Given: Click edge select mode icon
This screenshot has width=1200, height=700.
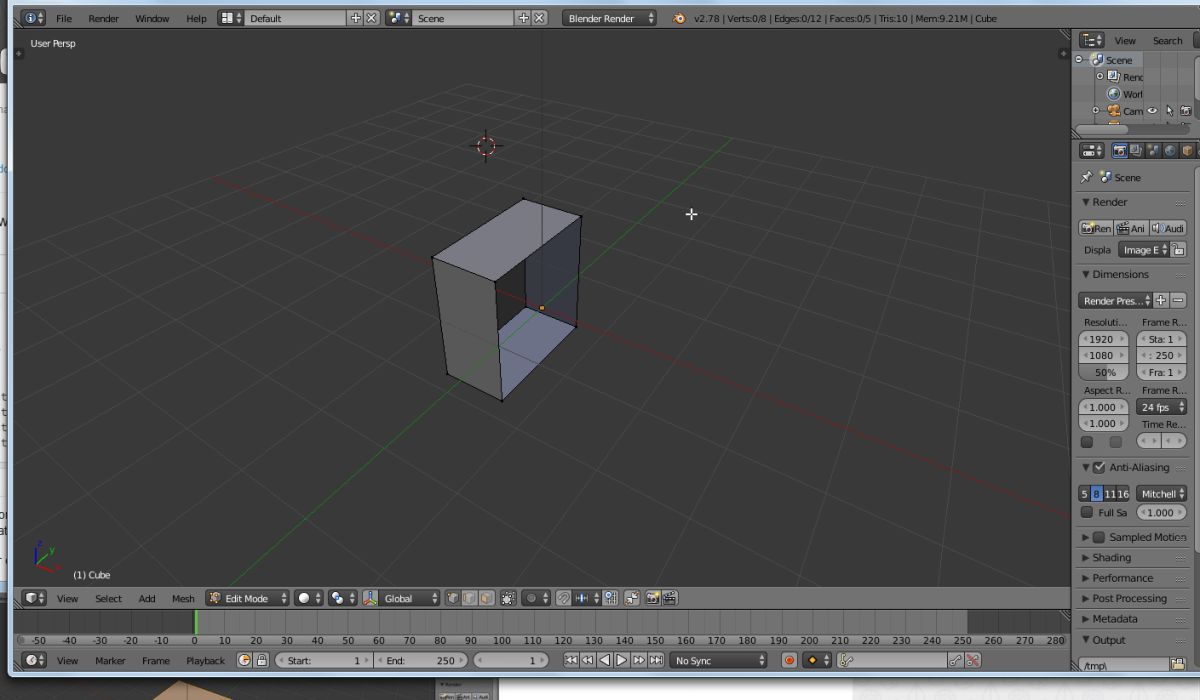Looking at the screenshot, I should coord(469,598).
